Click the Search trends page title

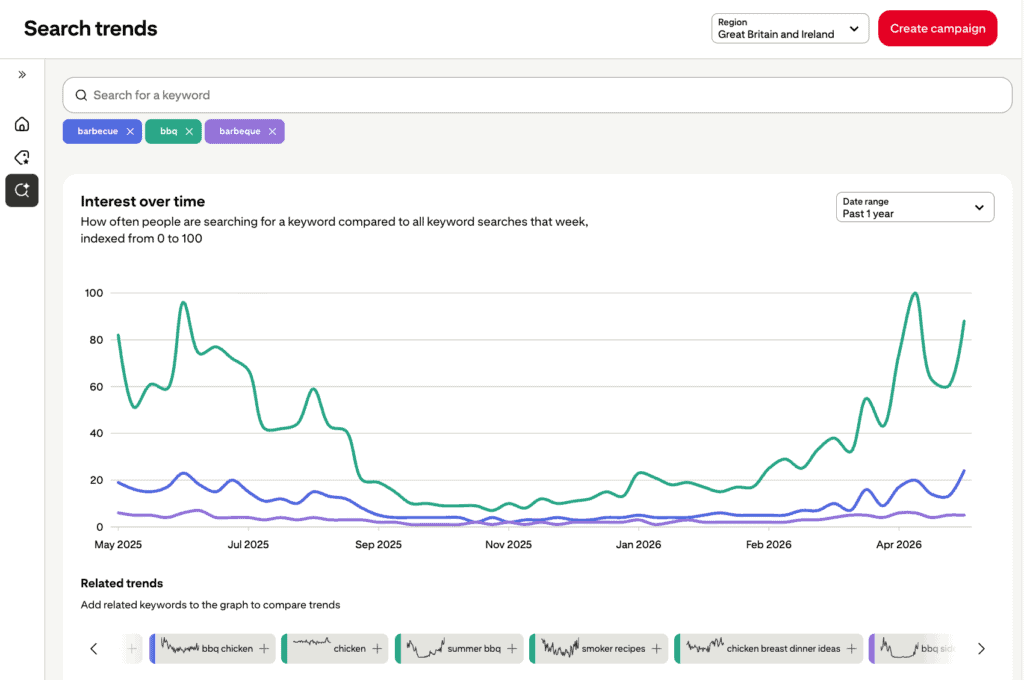click(x=91, y=29)
